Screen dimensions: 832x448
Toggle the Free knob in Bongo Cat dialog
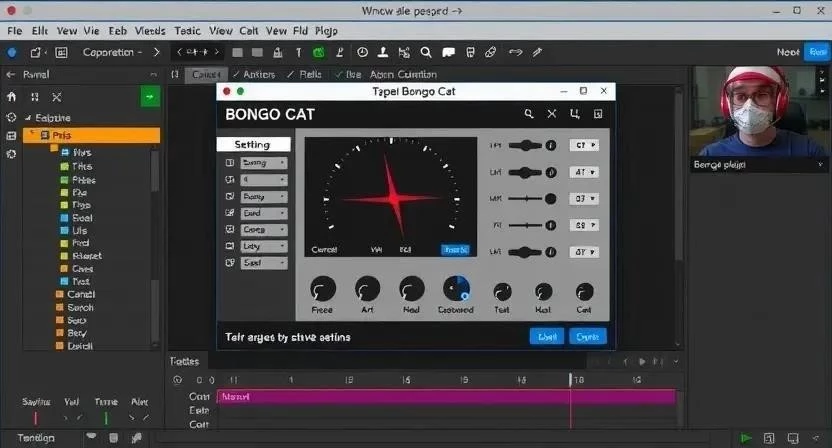322,289
